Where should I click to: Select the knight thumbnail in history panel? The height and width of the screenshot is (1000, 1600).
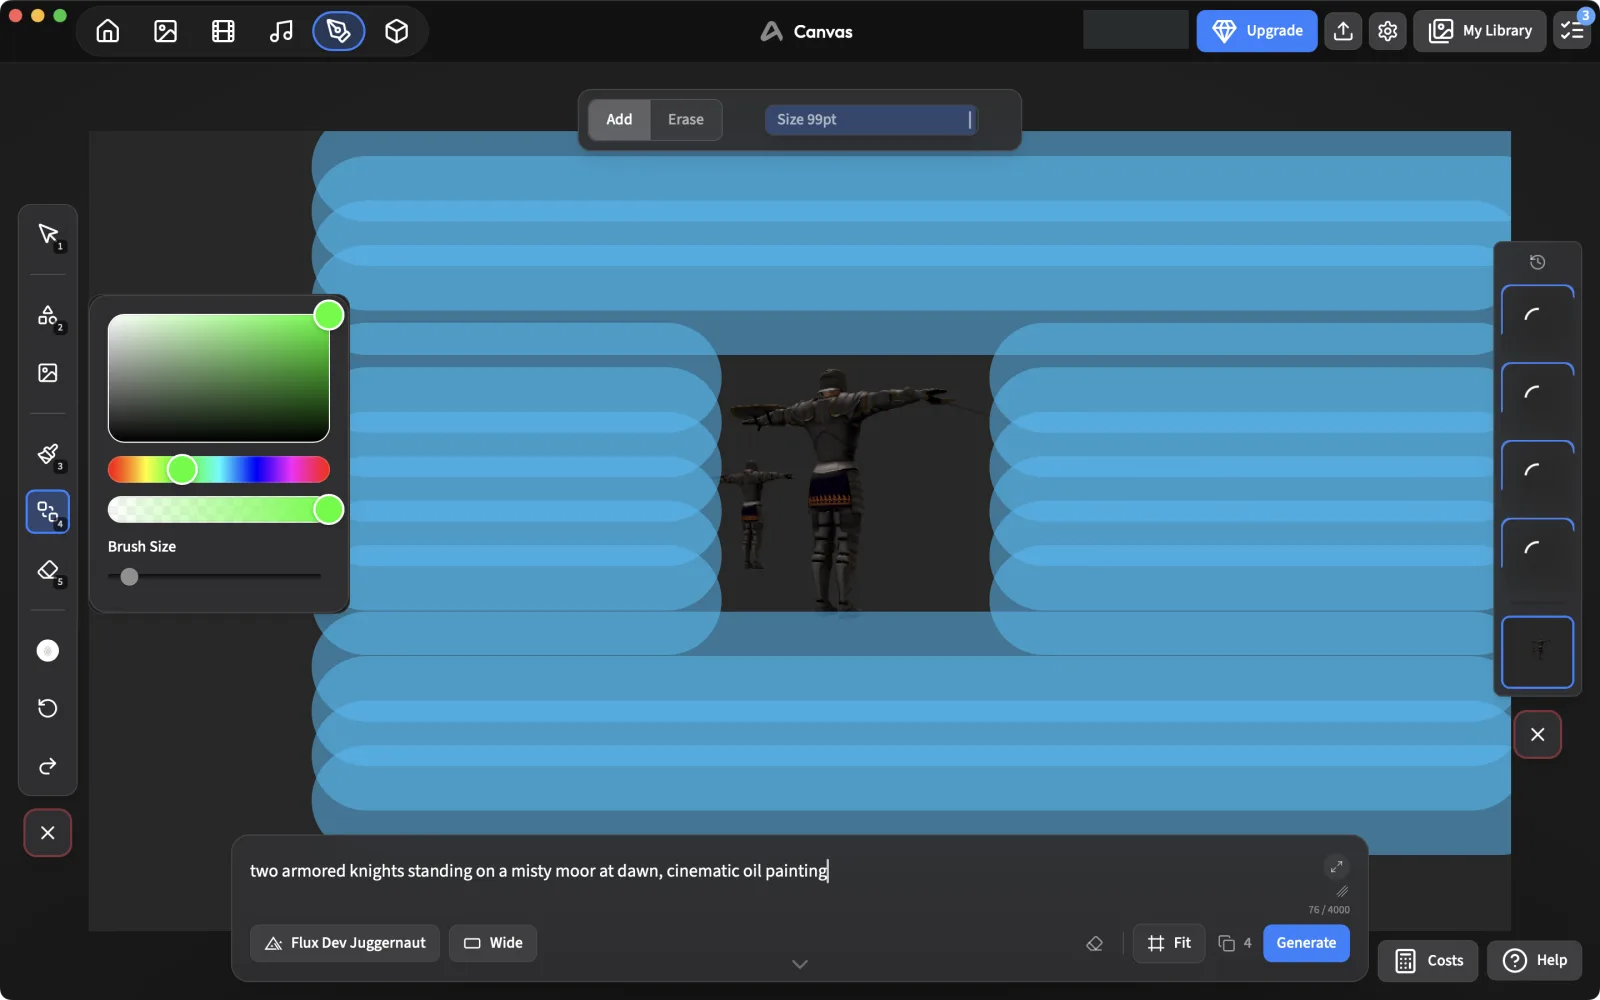pyautogui.click(x=1538, y=652)
